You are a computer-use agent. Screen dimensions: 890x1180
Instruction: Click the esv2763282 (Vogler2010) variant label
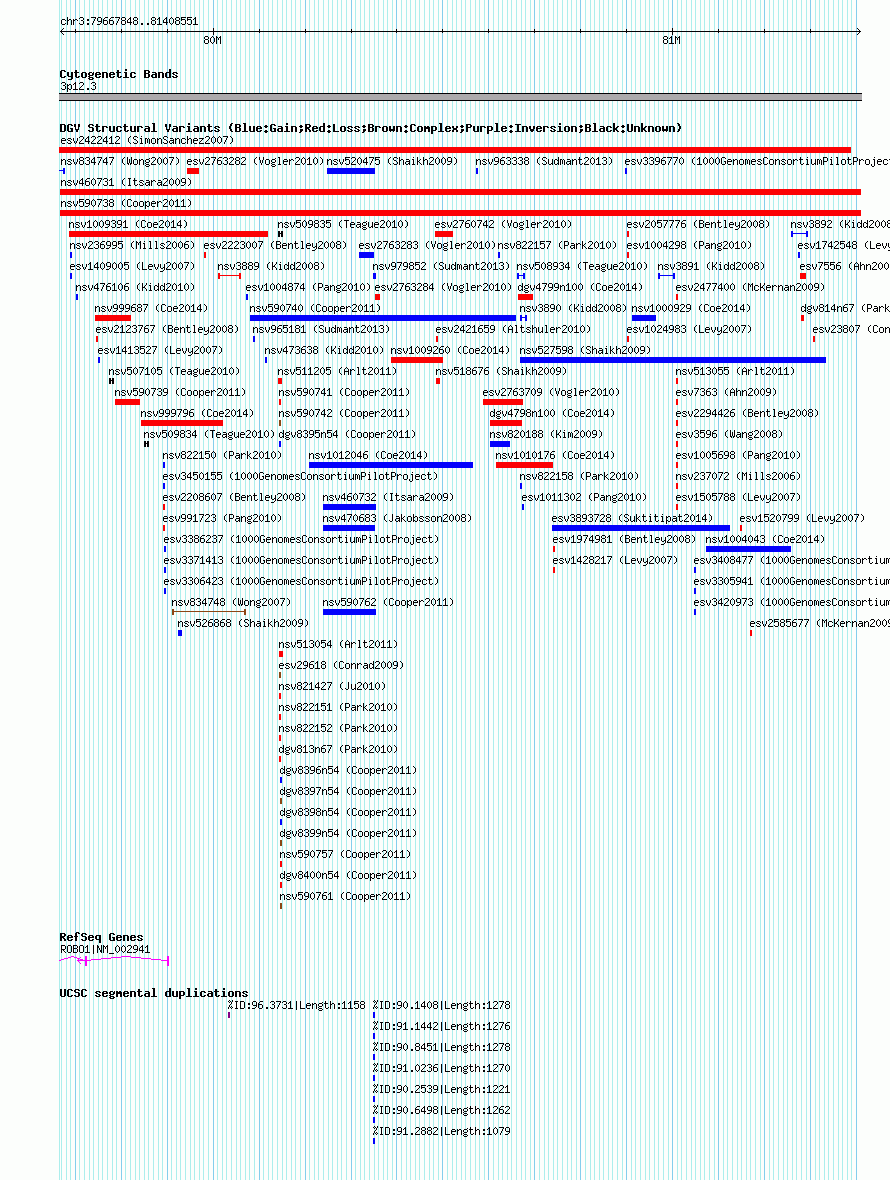pyautogui.click(x=255, y=161)
